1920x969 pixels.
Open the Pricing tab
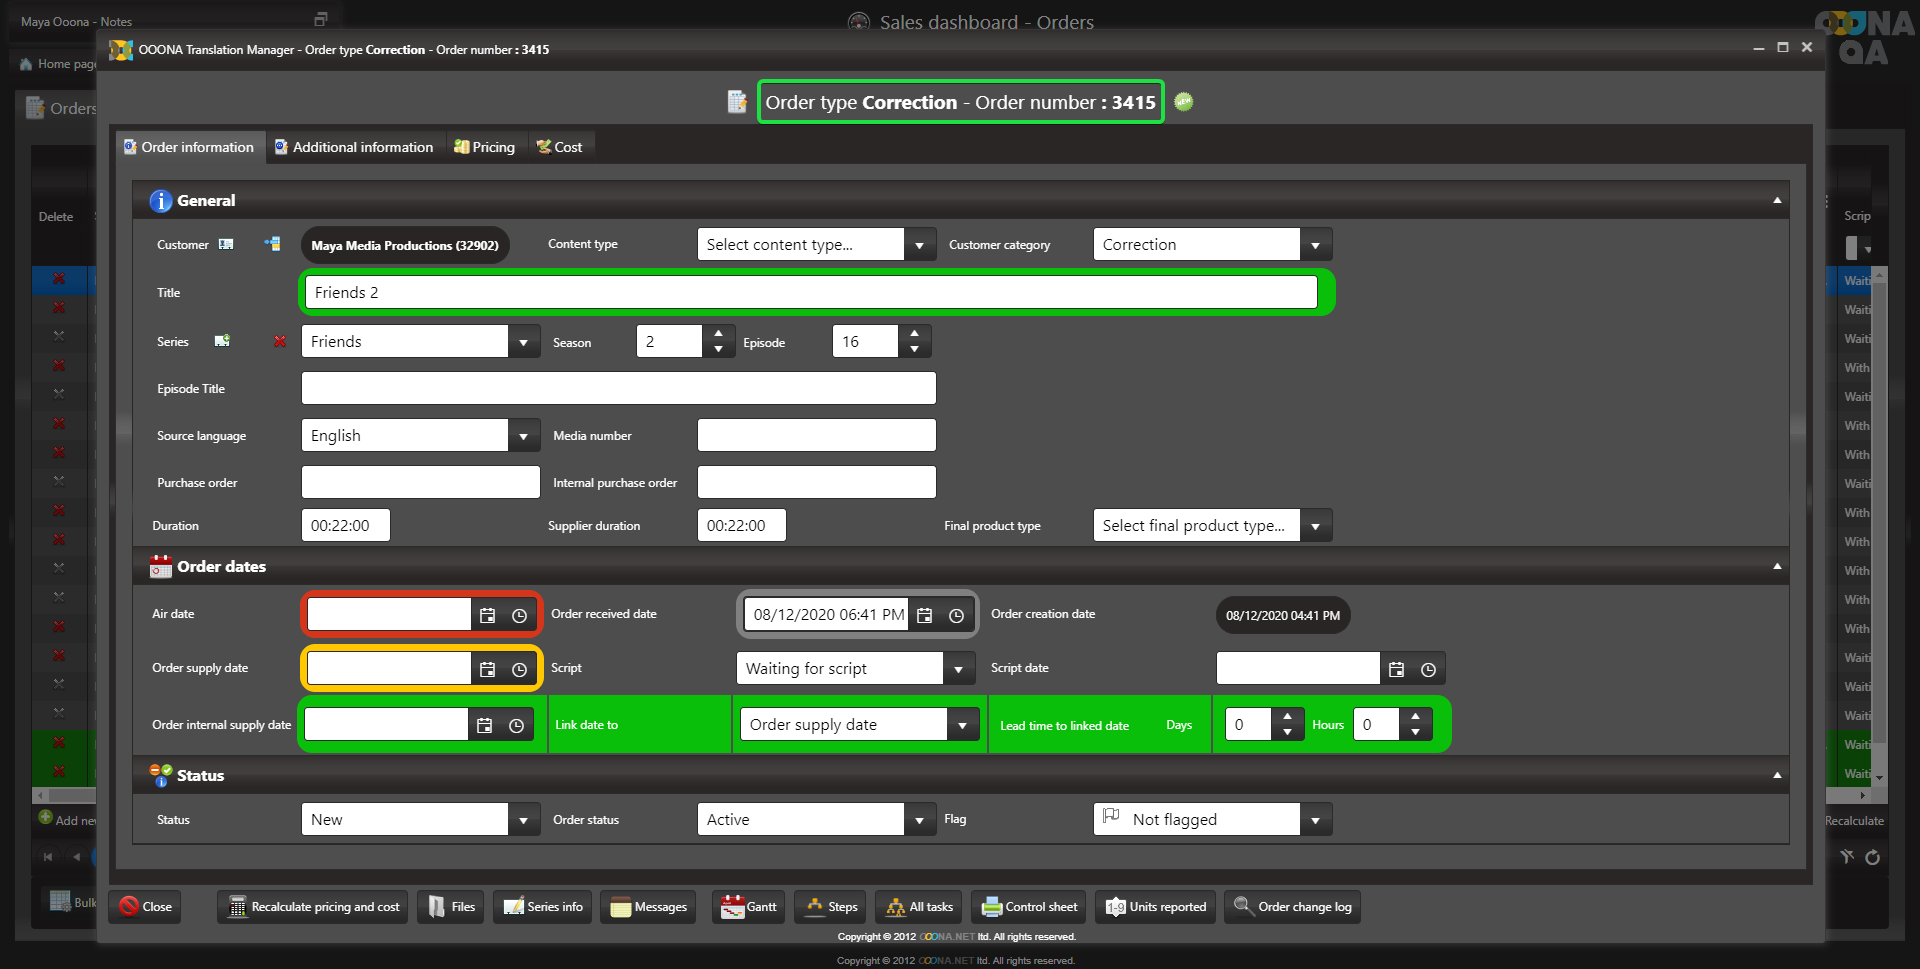(485, 147)
